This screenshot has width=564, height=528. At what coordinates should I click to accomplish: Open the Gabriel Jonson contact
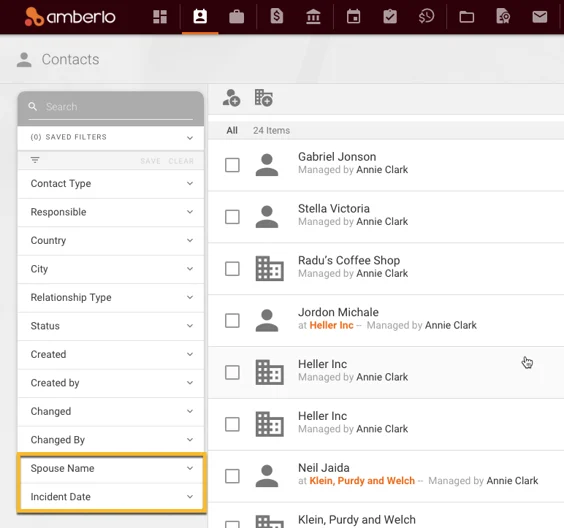(337, 157)
